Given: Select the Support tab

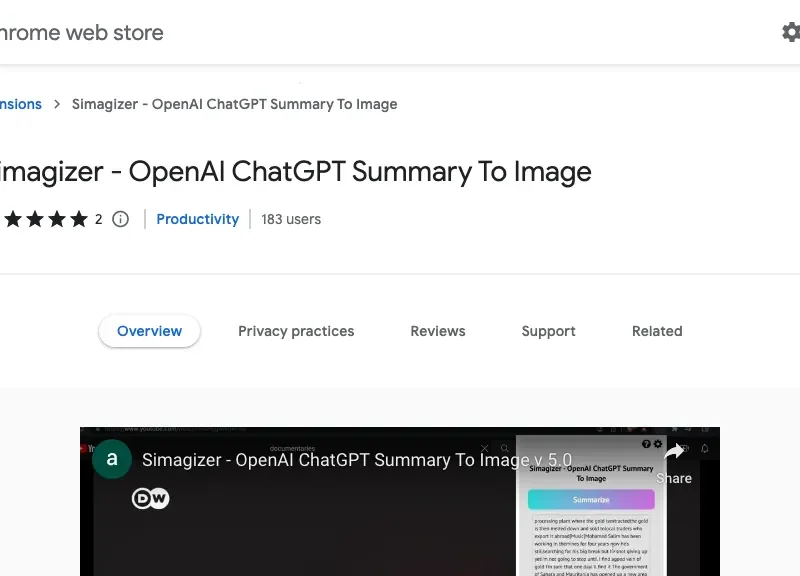Looking at the screenshot, I should (x=548, y=331).
